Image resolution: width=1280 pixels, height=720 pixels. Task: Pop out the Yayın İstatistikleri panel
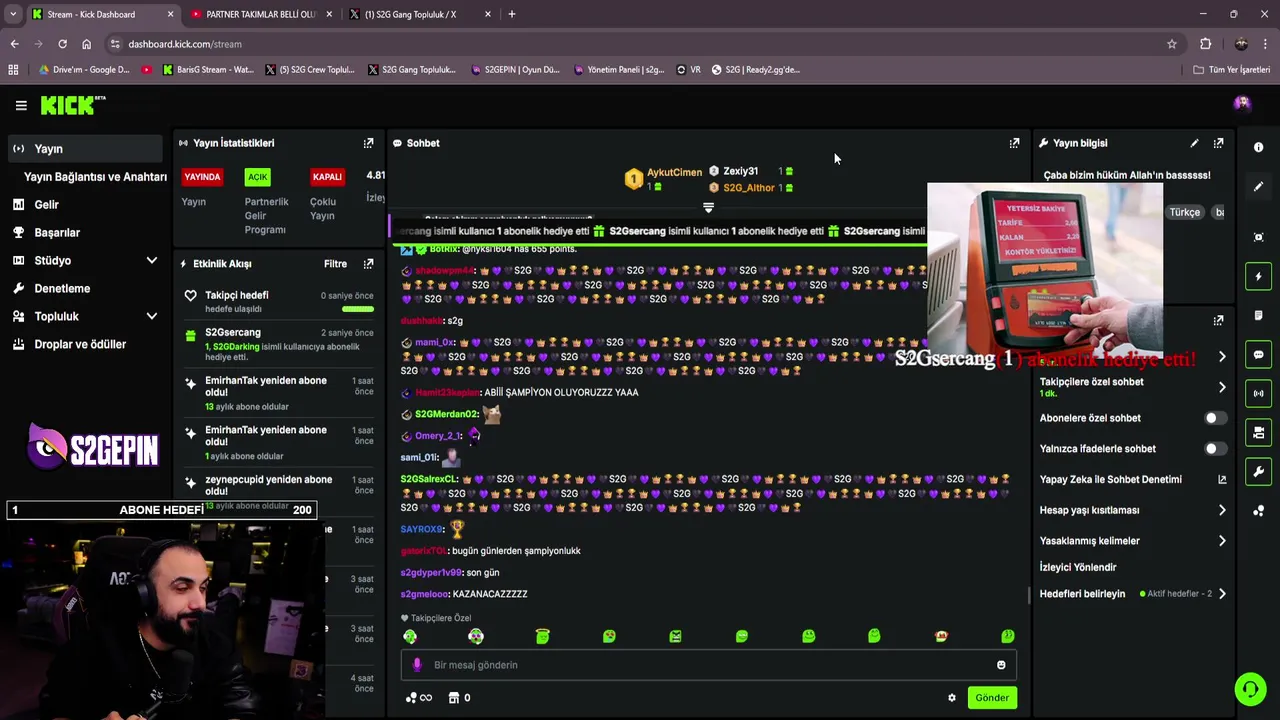pos(368,143)
